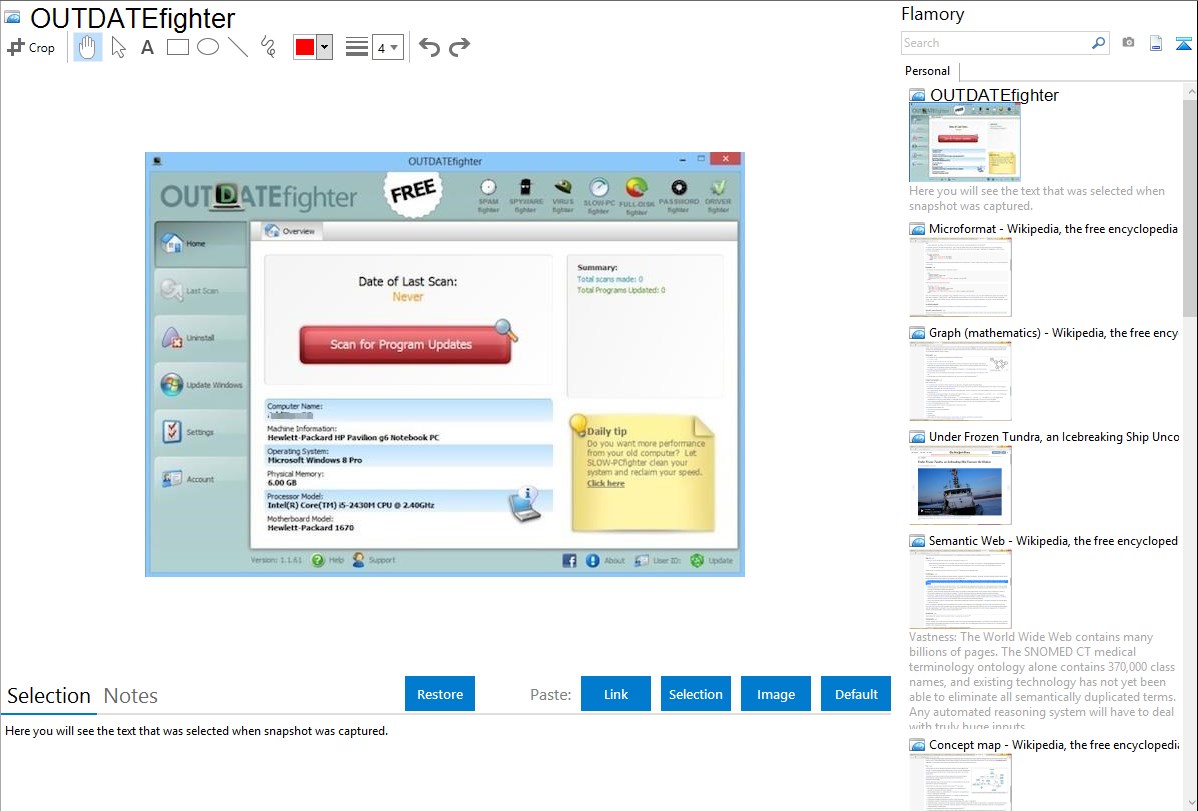Click the new page document icon

(1156, 43)
